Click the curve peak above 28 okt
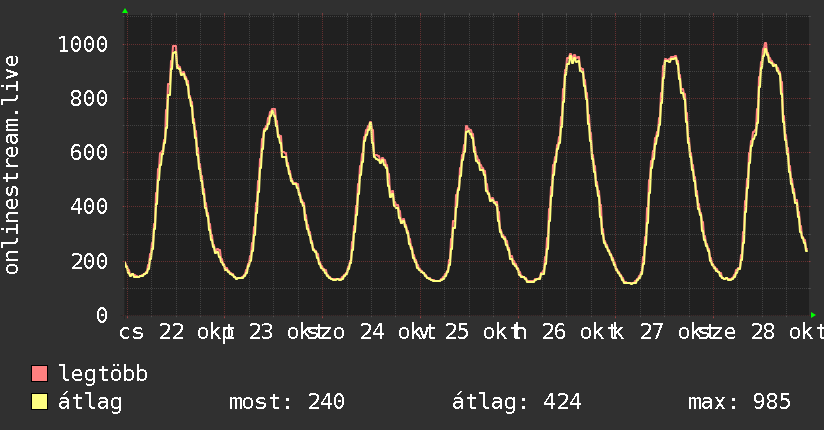This screenshot has width=824, height=430. (x=765, y=45)
